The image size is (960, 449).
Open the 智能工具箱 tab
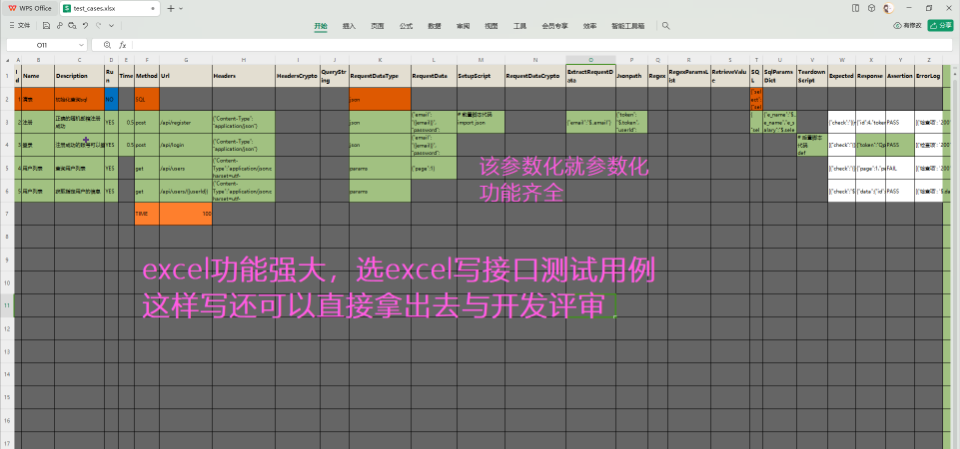click(628, 26)
